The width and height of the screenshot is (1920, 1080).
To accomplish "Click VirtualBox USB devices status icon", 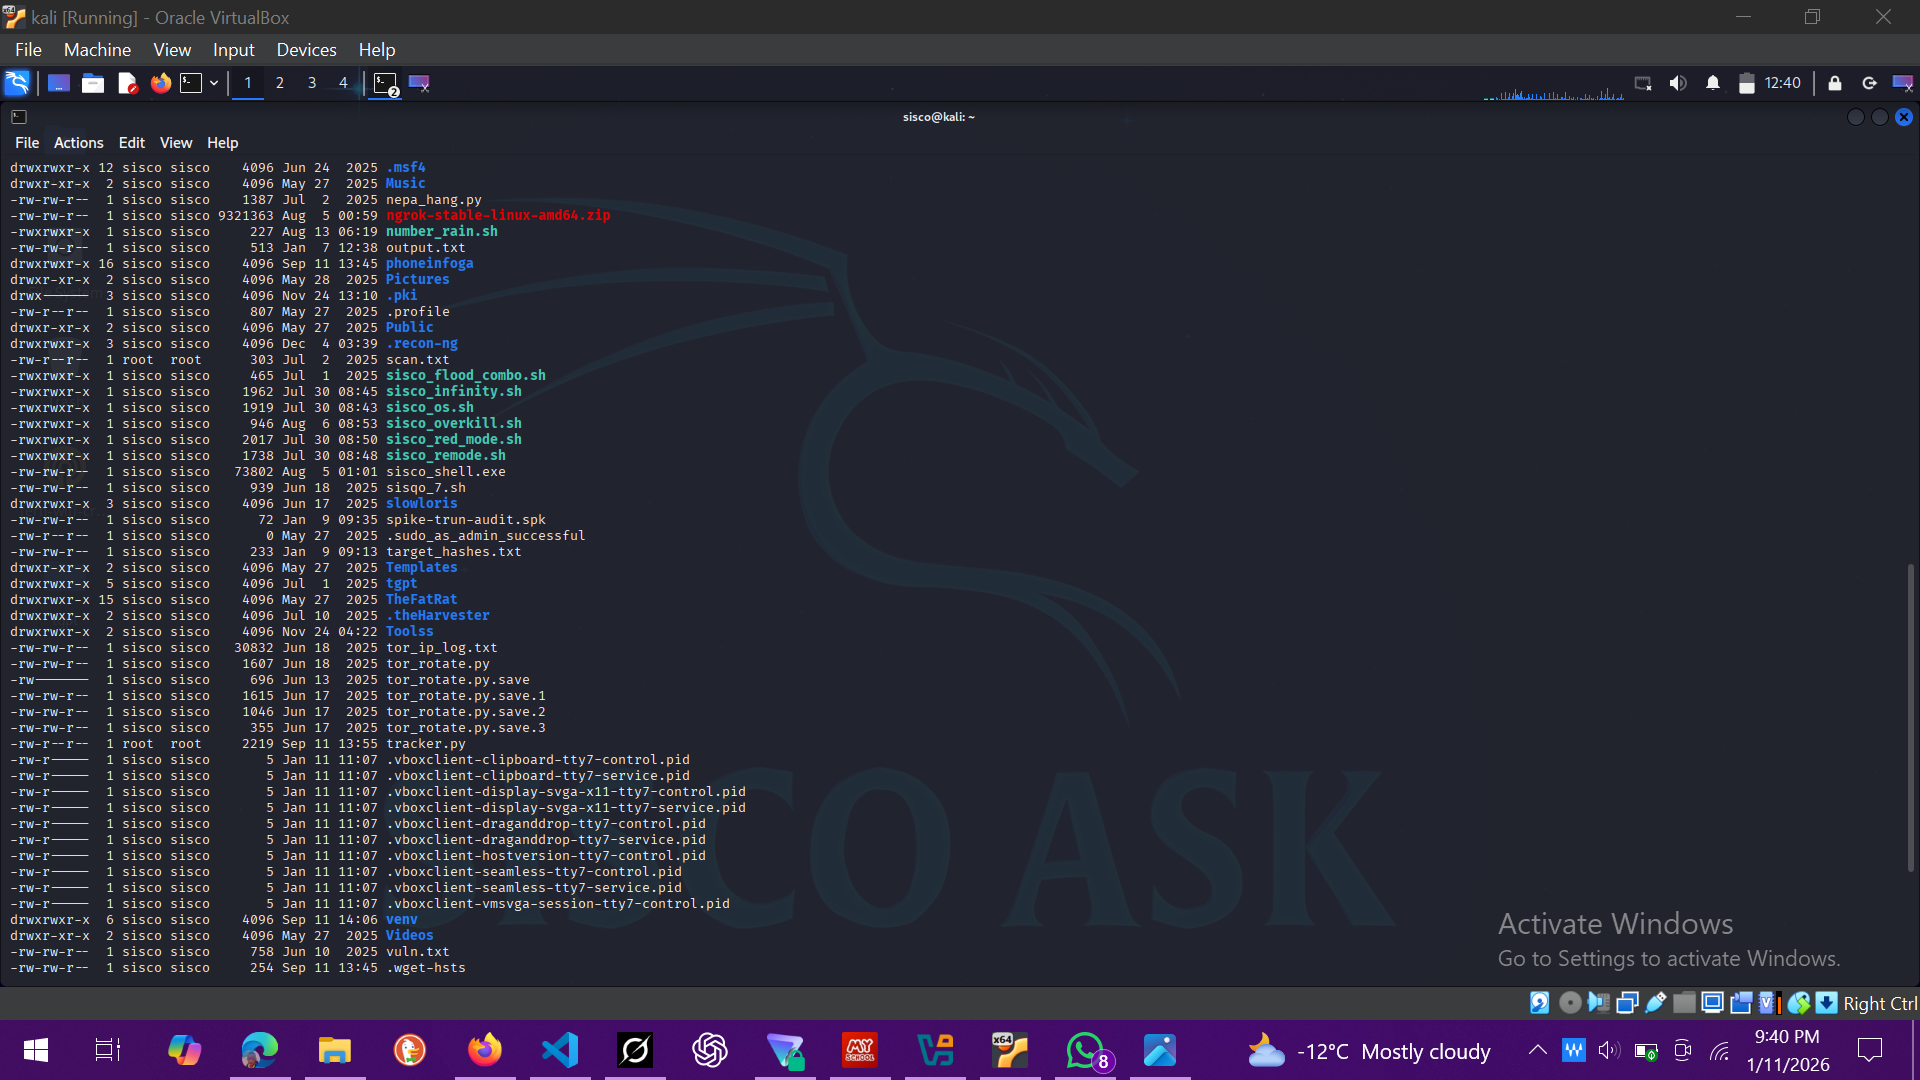I will [x=1656, y=1003].
